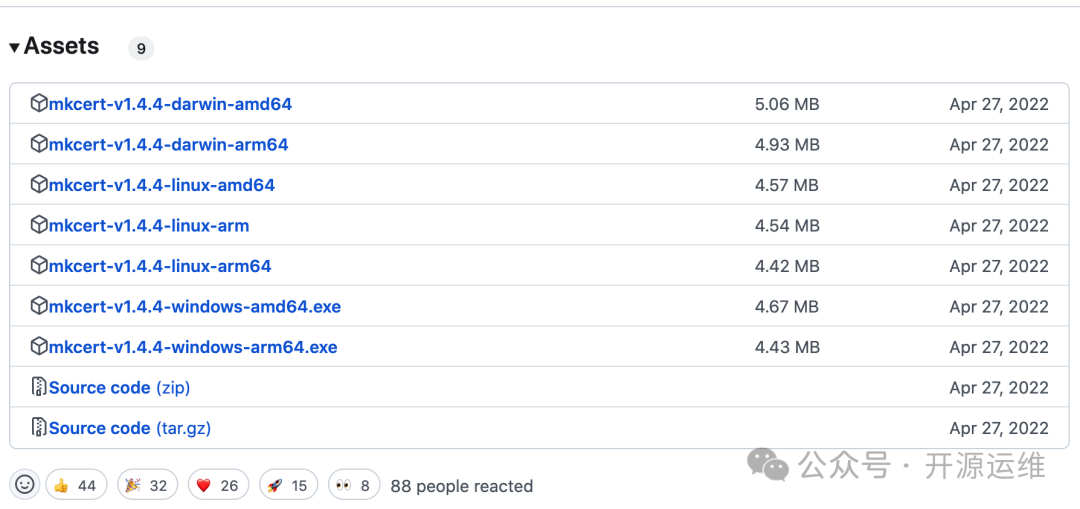Image resolution: width=1080 pixels, height=509 pixels.
Task: Download mkcert-v1.4.4-linux-arm64
Action: (x=160, y=266)
